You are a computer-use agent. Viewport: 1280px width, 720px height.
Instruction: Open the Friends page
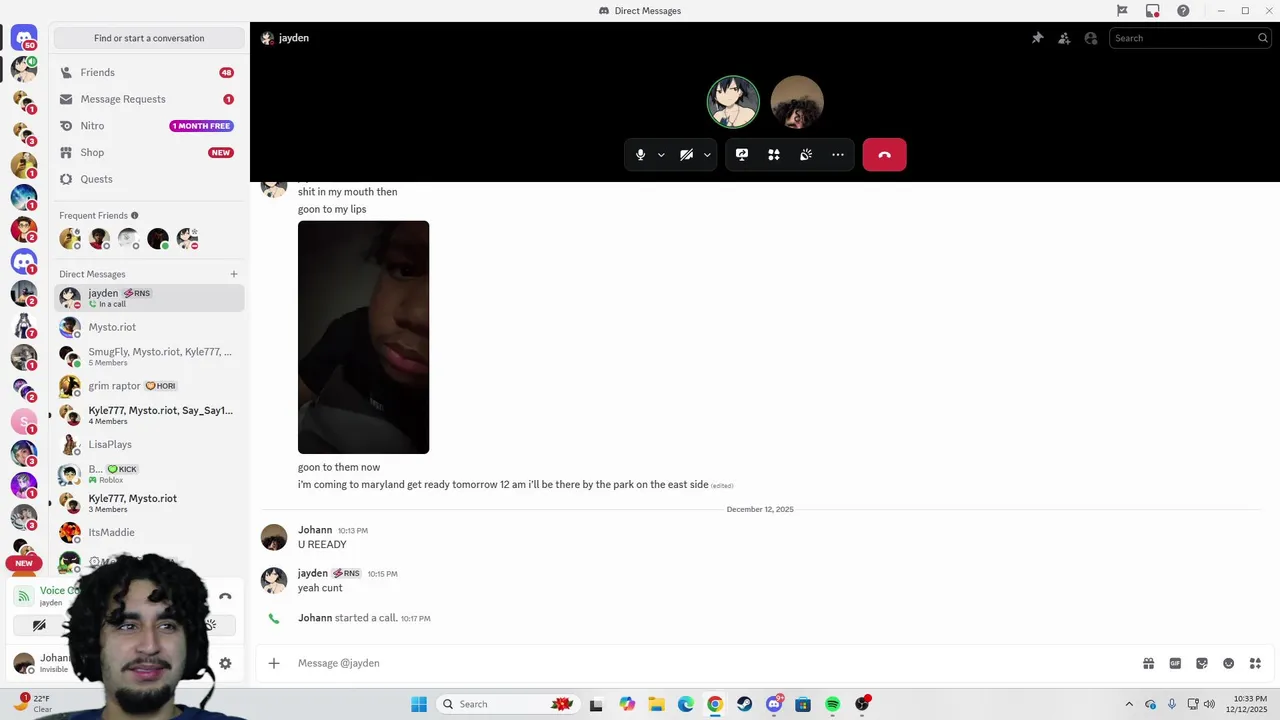point(149,72)
